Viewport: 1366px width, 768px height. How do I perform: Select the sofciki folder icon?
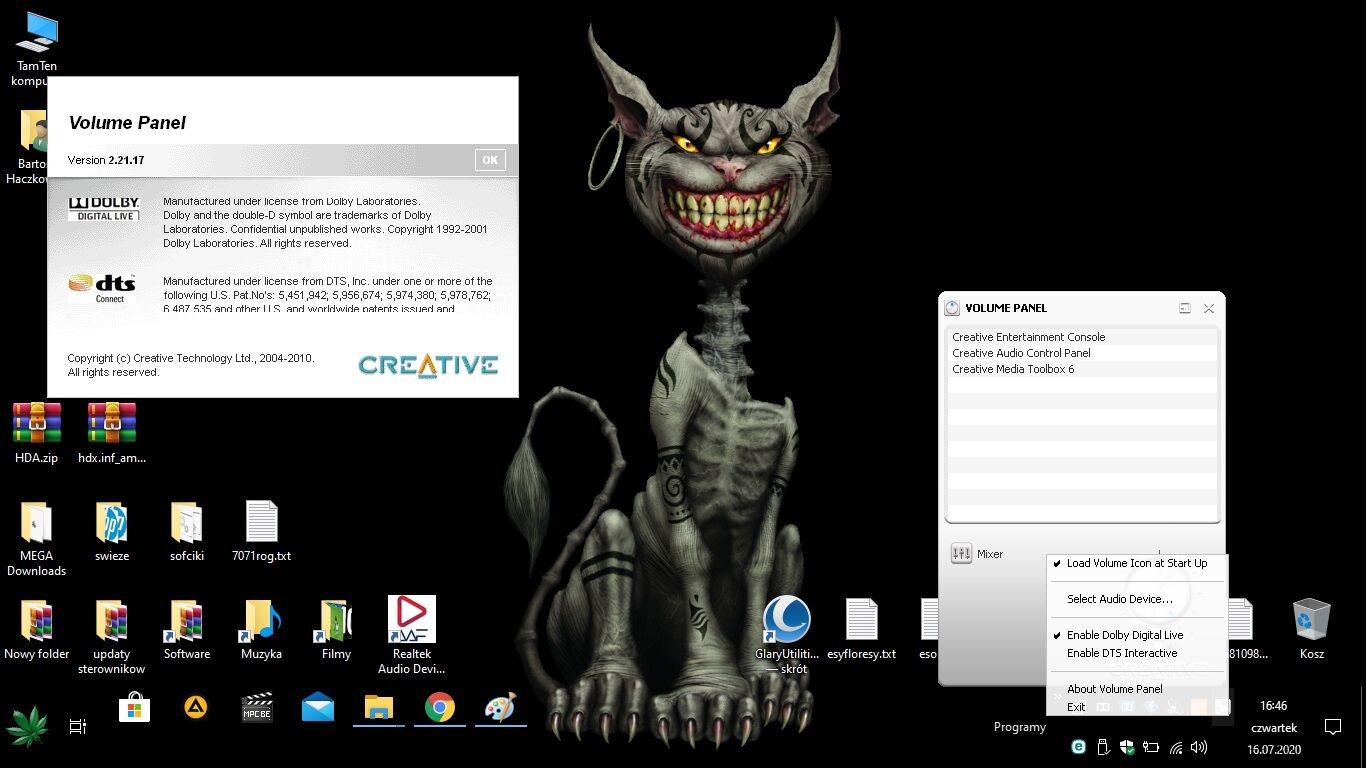pos(187,531)
